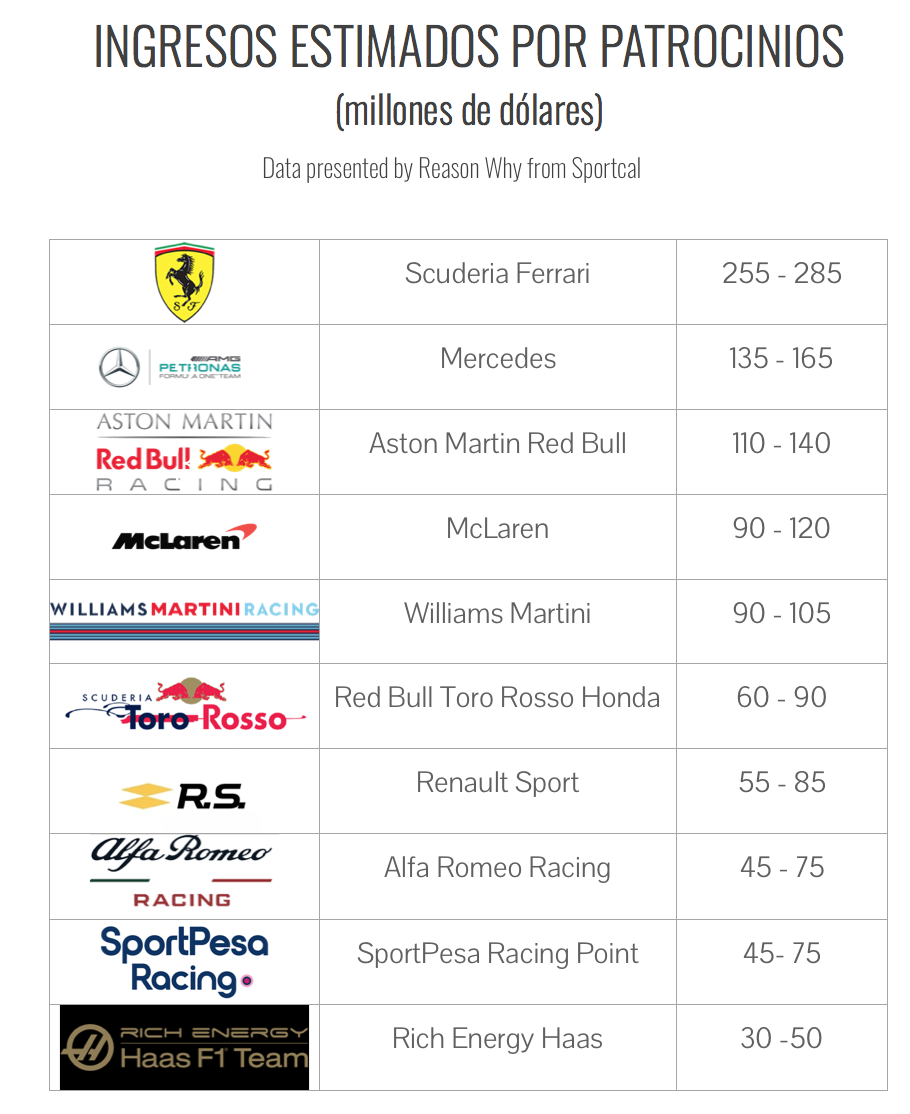Click the Ingresos Estimados Por Patrocinios title
This screenshot has width=910, height=1114.
pos(469,46)
